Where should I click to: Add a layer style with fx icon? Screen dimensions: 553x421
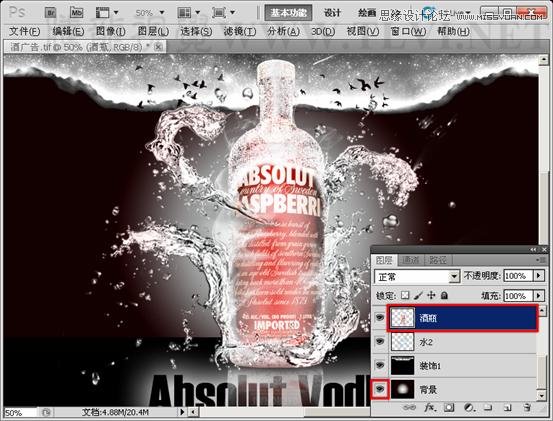430,407
